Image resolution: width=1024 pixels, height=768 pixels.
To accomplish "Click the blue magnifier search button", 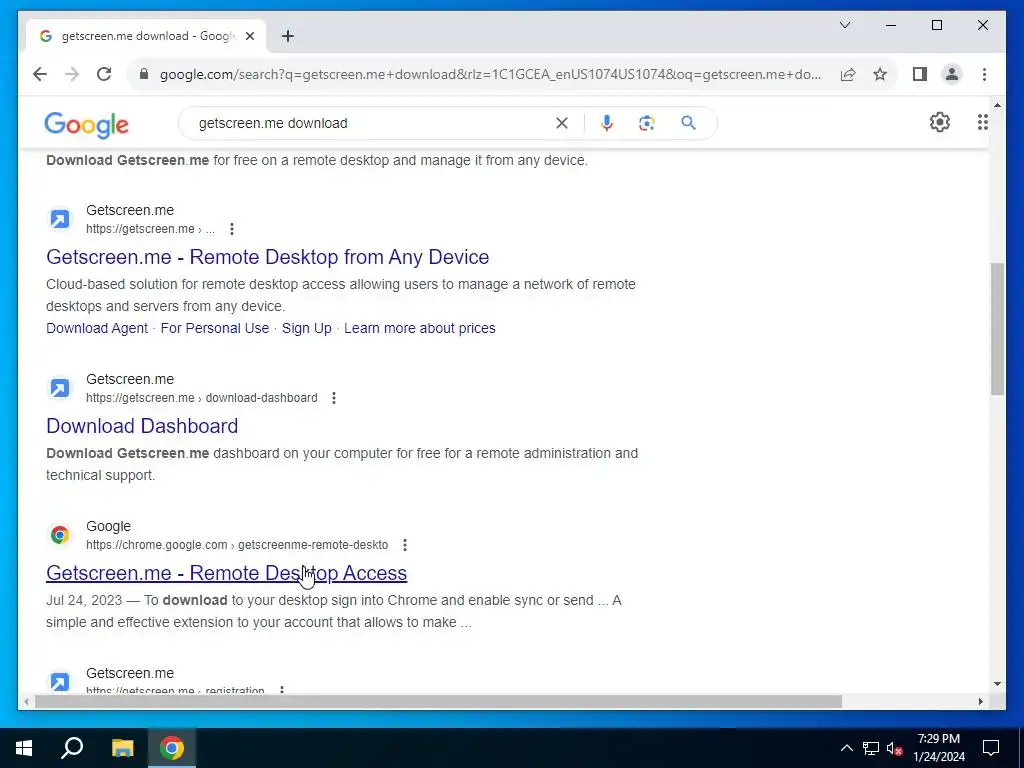I will 688,123.
